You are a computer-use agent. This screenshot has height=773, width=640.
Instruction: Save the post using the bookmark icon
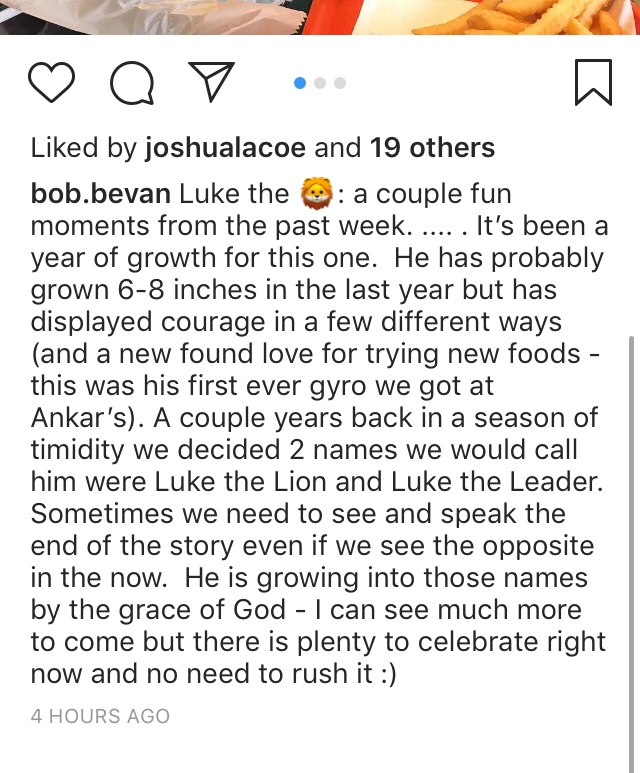click(x=593, y=84)
